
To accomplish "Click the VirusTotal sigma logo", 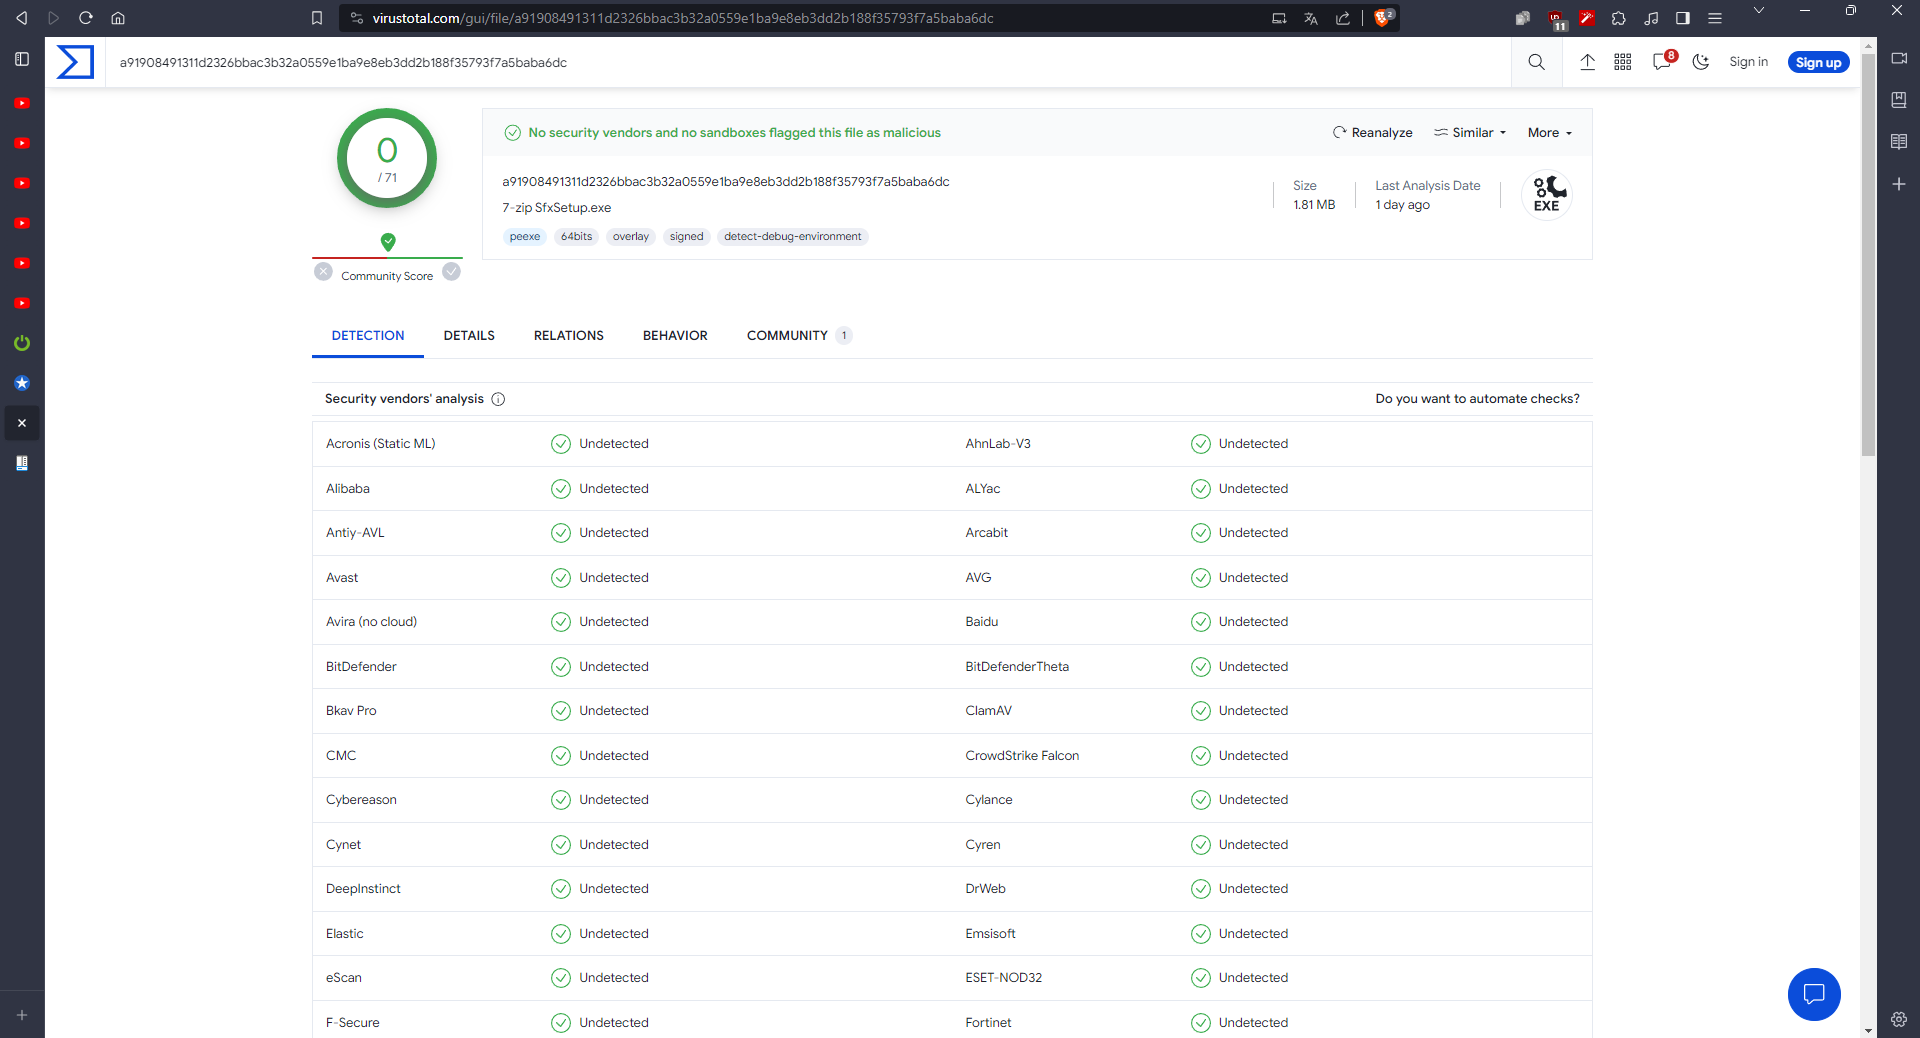I will pos(75,62).
